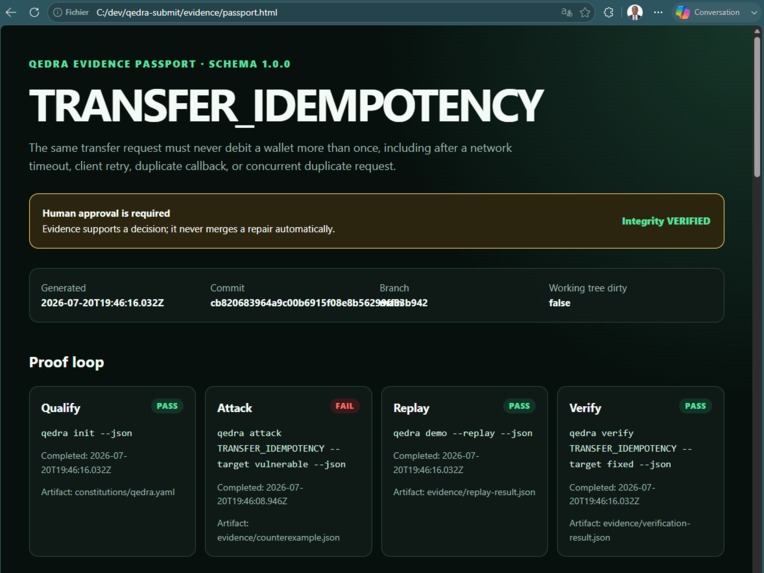Select the qedra attack command text
The height and width of the screenshot is (573, 764).
click(281, 448)
